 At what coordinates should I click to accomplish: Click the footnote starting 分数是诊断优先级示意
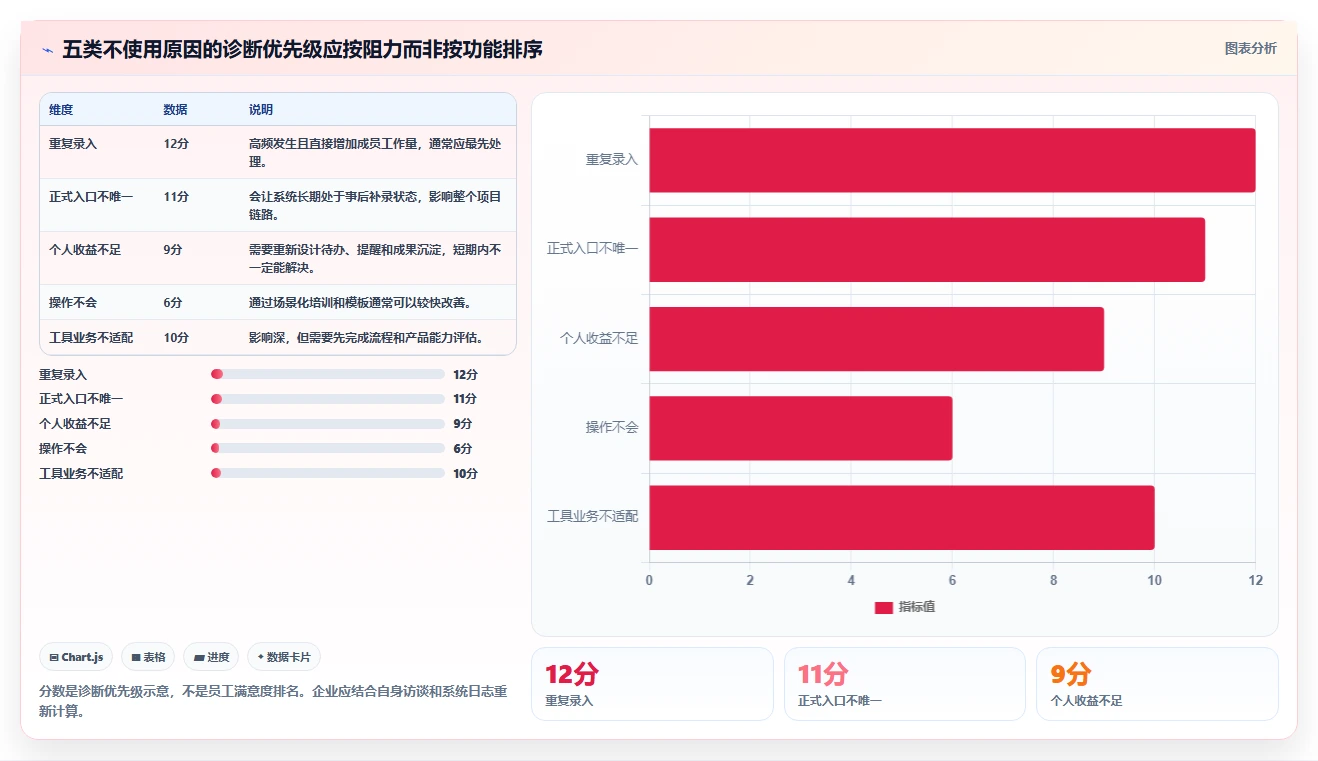click(x=273, y=701)
